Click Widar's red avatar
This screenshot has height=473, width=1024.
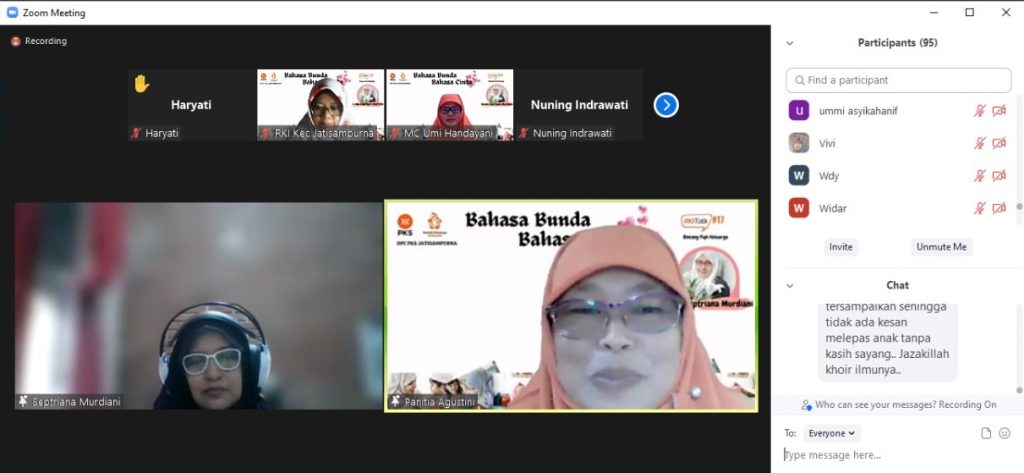pyautogui.click(x=798, y=208)
